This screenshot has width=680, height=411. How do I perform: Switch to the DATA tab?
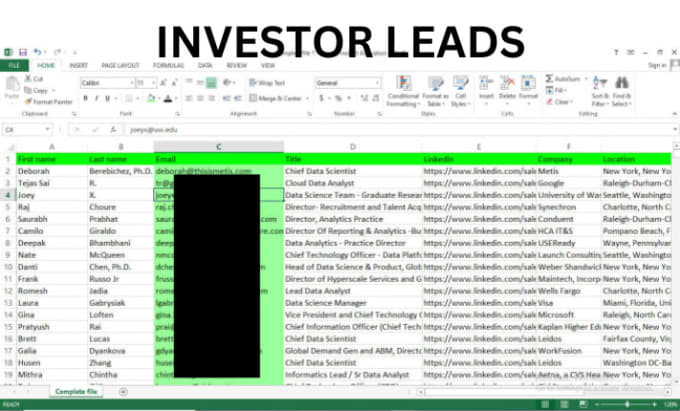point(205,65)
